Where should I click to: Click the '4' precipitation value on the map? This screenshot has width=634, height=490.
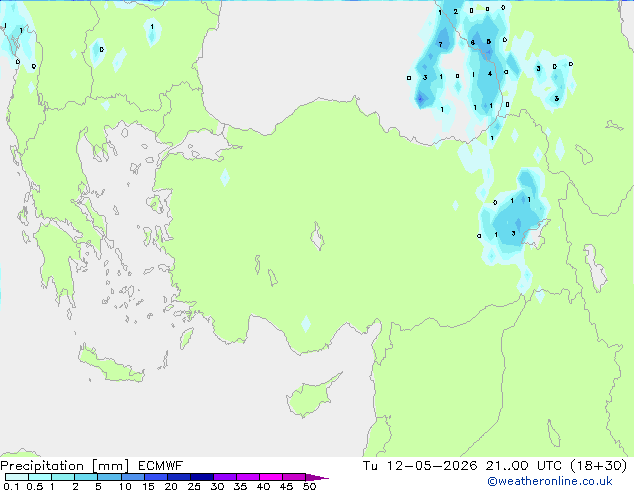[490, 74]
